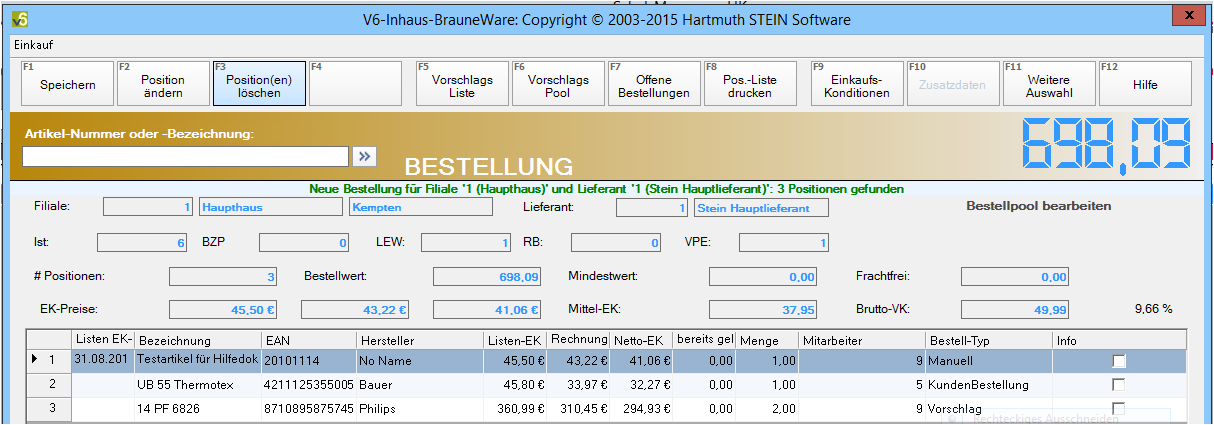Click the double-arrow search button beside article field
This screenshot has width=1214, height=425.
[363, 156]
